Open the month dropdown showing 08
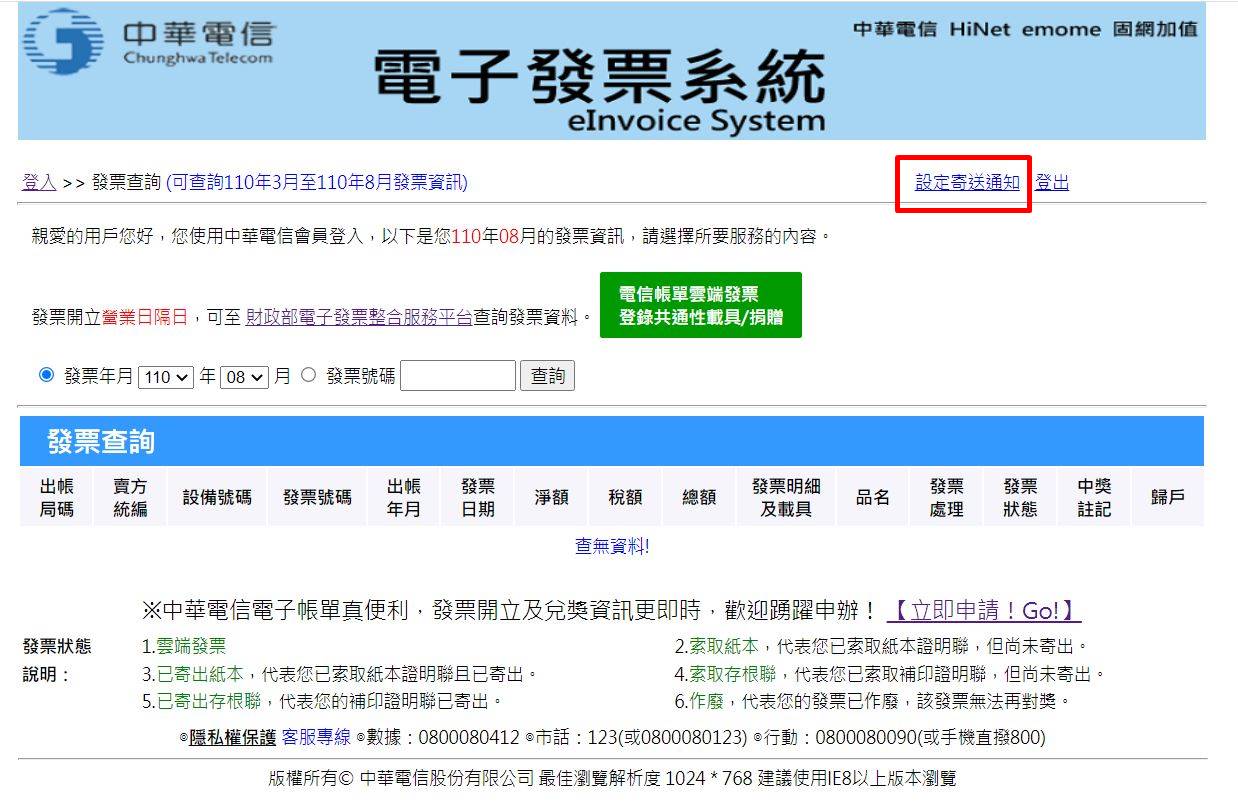This screenshot has width=1238, height=807. click(244, 377)
